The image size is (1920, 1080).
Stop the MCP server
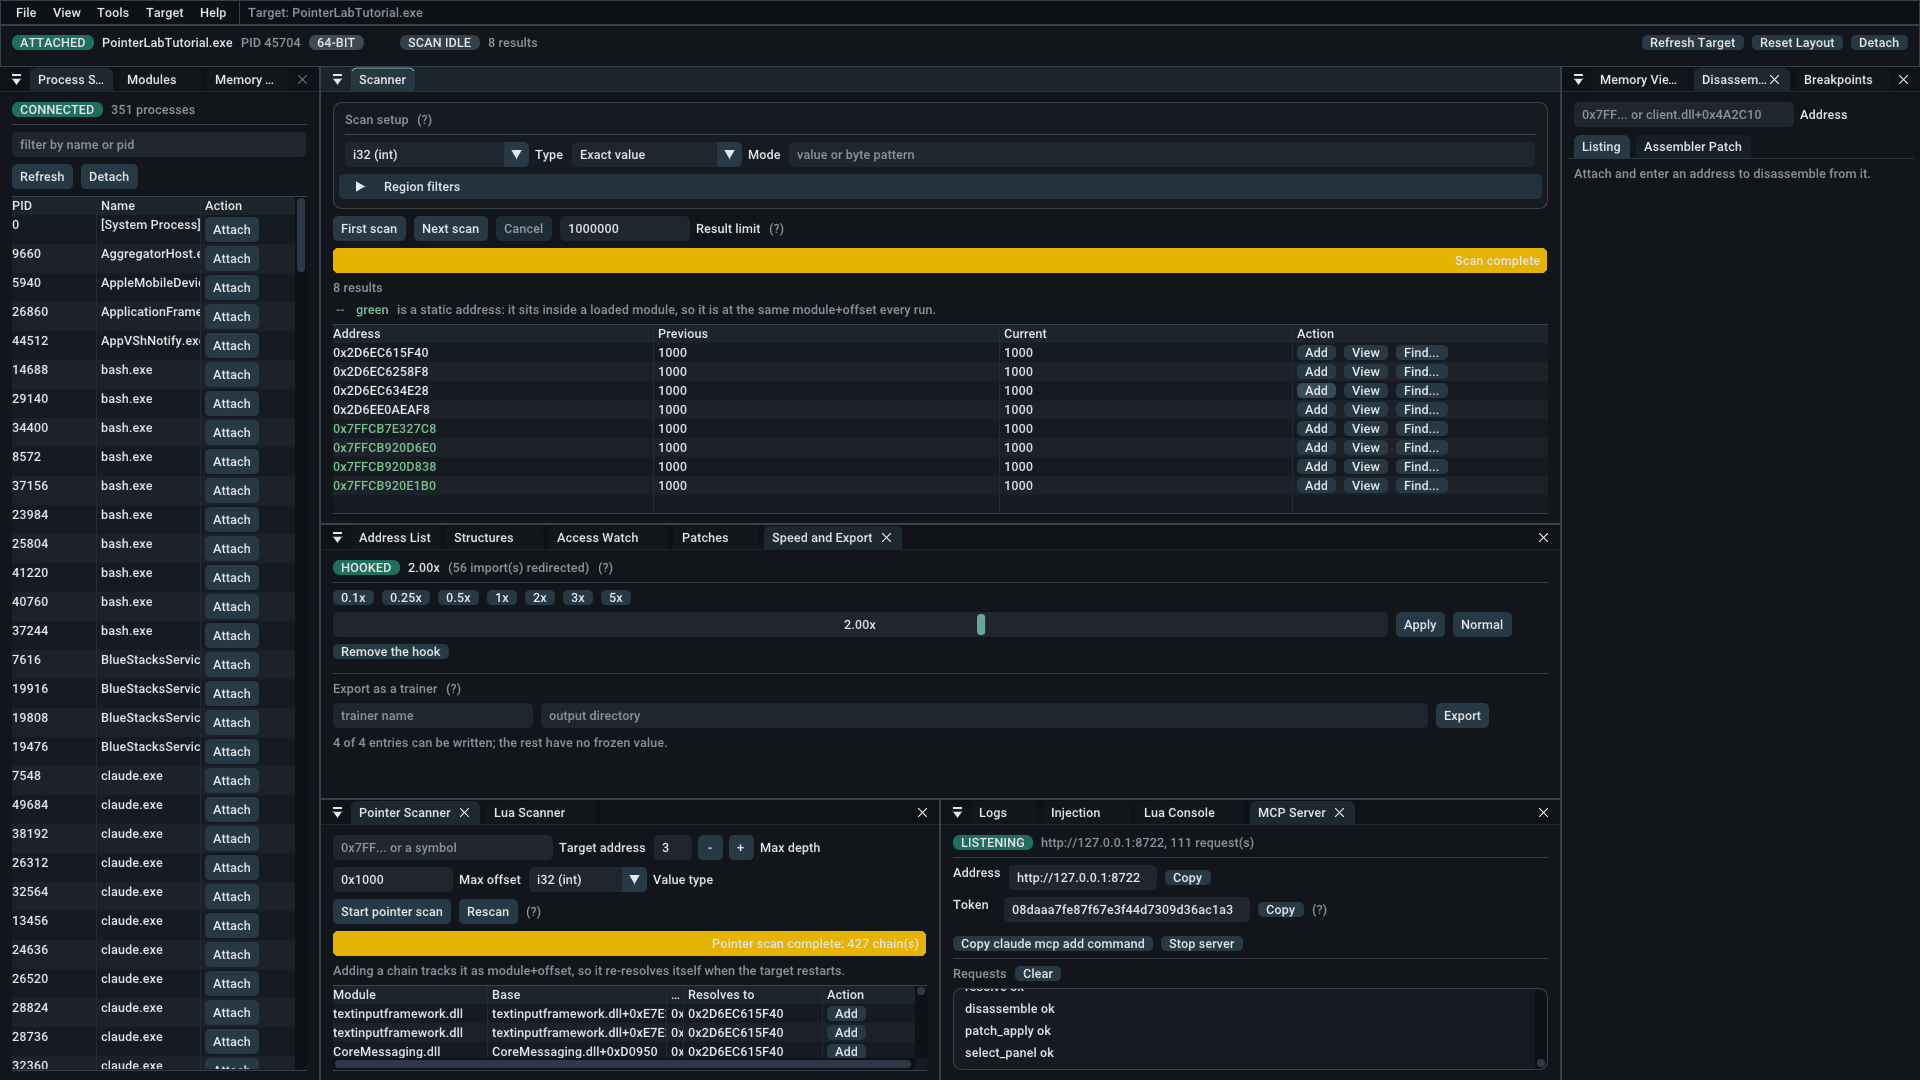pos(1201,944)
